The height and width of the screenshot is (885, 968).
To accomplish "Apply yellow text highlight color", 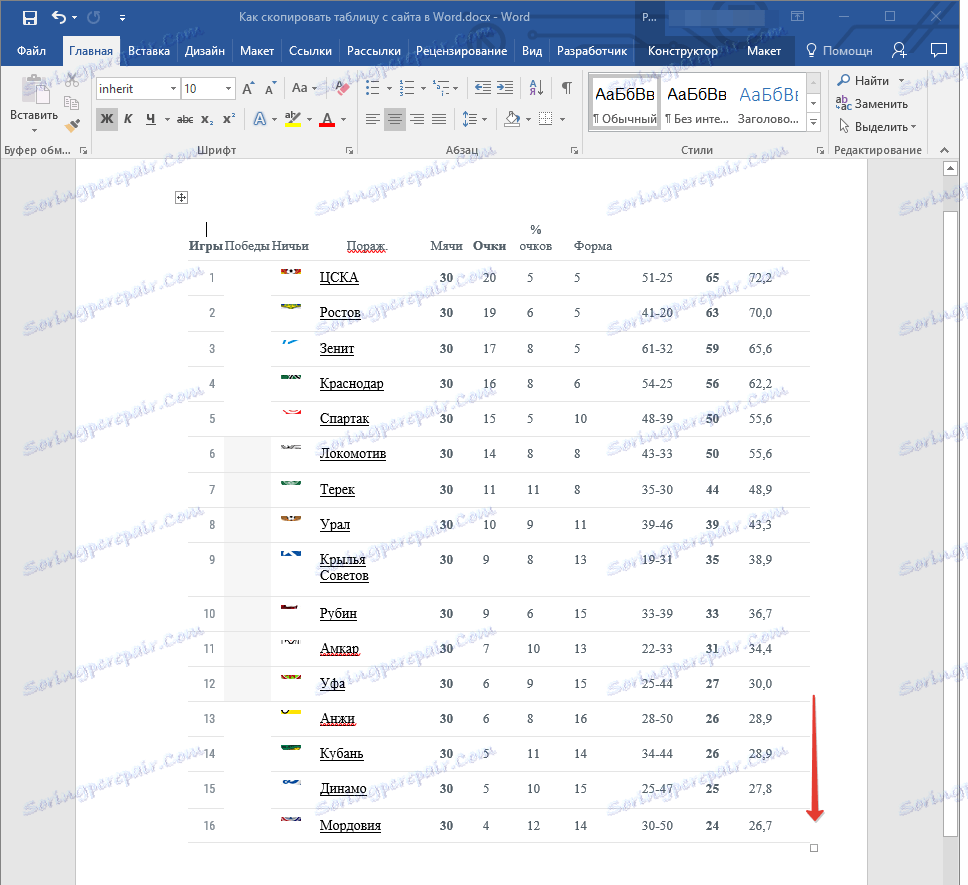I will pyautogui.click(x=293, y=119).
